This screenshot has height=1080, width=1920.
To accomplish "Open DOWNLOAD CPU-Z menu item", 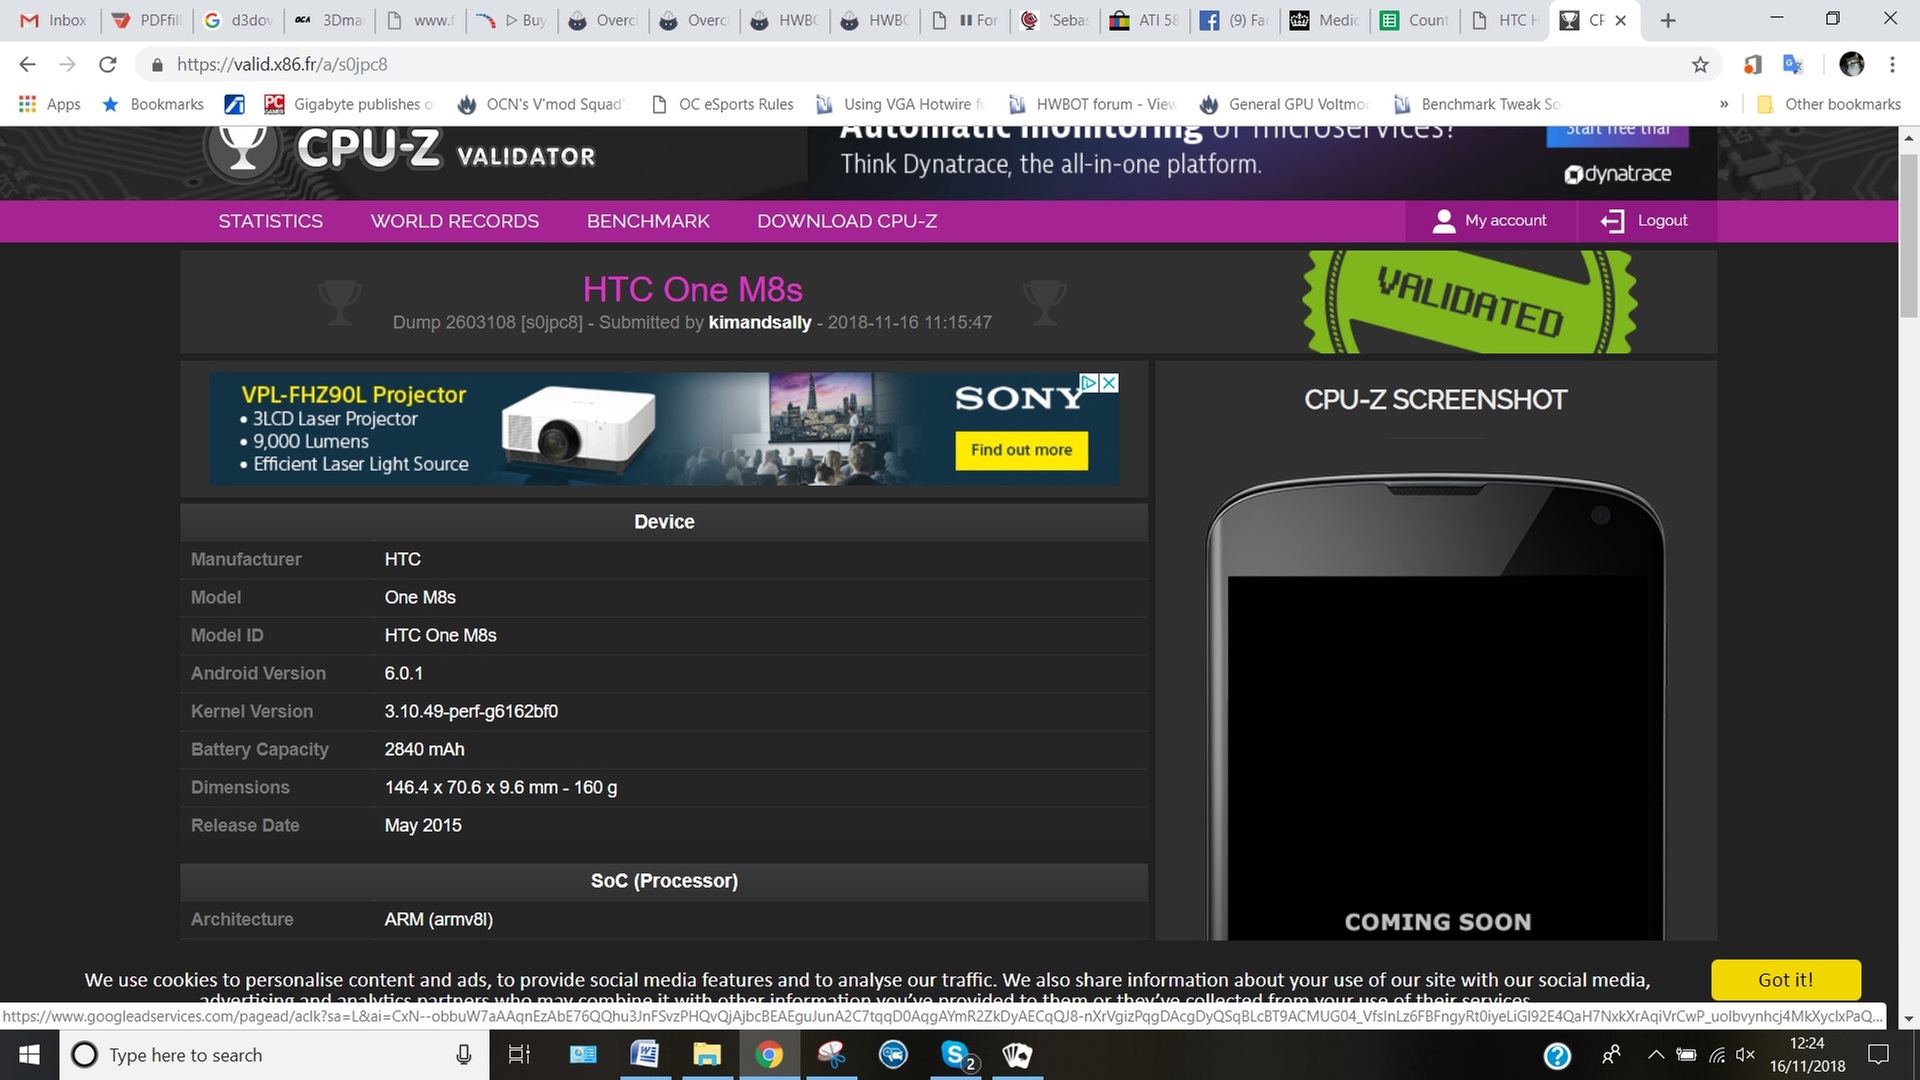I will click(x=847, y=221).
